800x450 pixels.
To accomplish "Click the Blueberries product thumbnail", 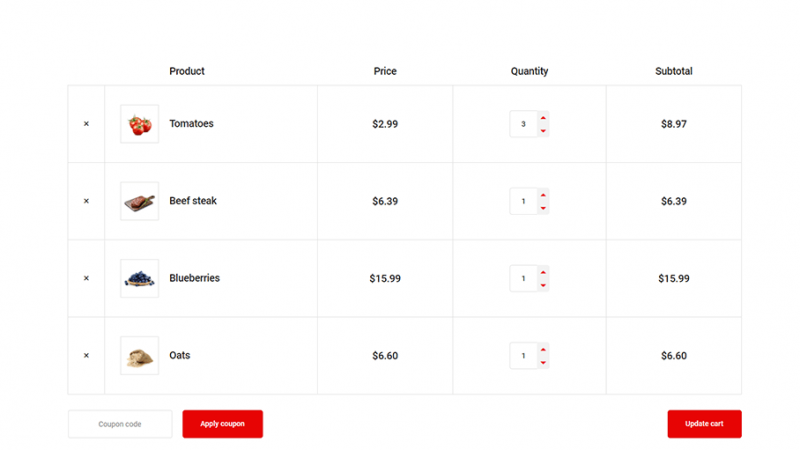I will pyautogui.click(x=139, y=278).
